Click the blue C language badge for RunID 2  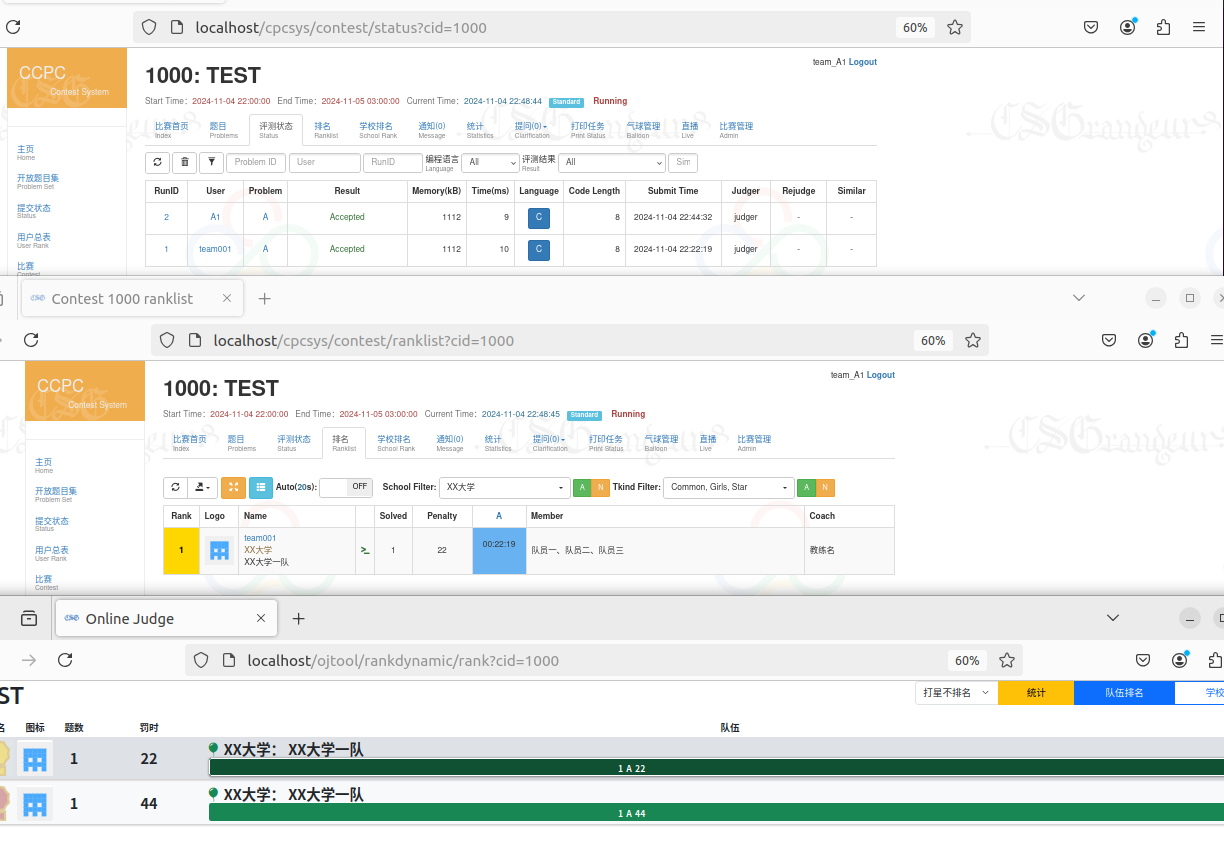click(x=538, y=217)
